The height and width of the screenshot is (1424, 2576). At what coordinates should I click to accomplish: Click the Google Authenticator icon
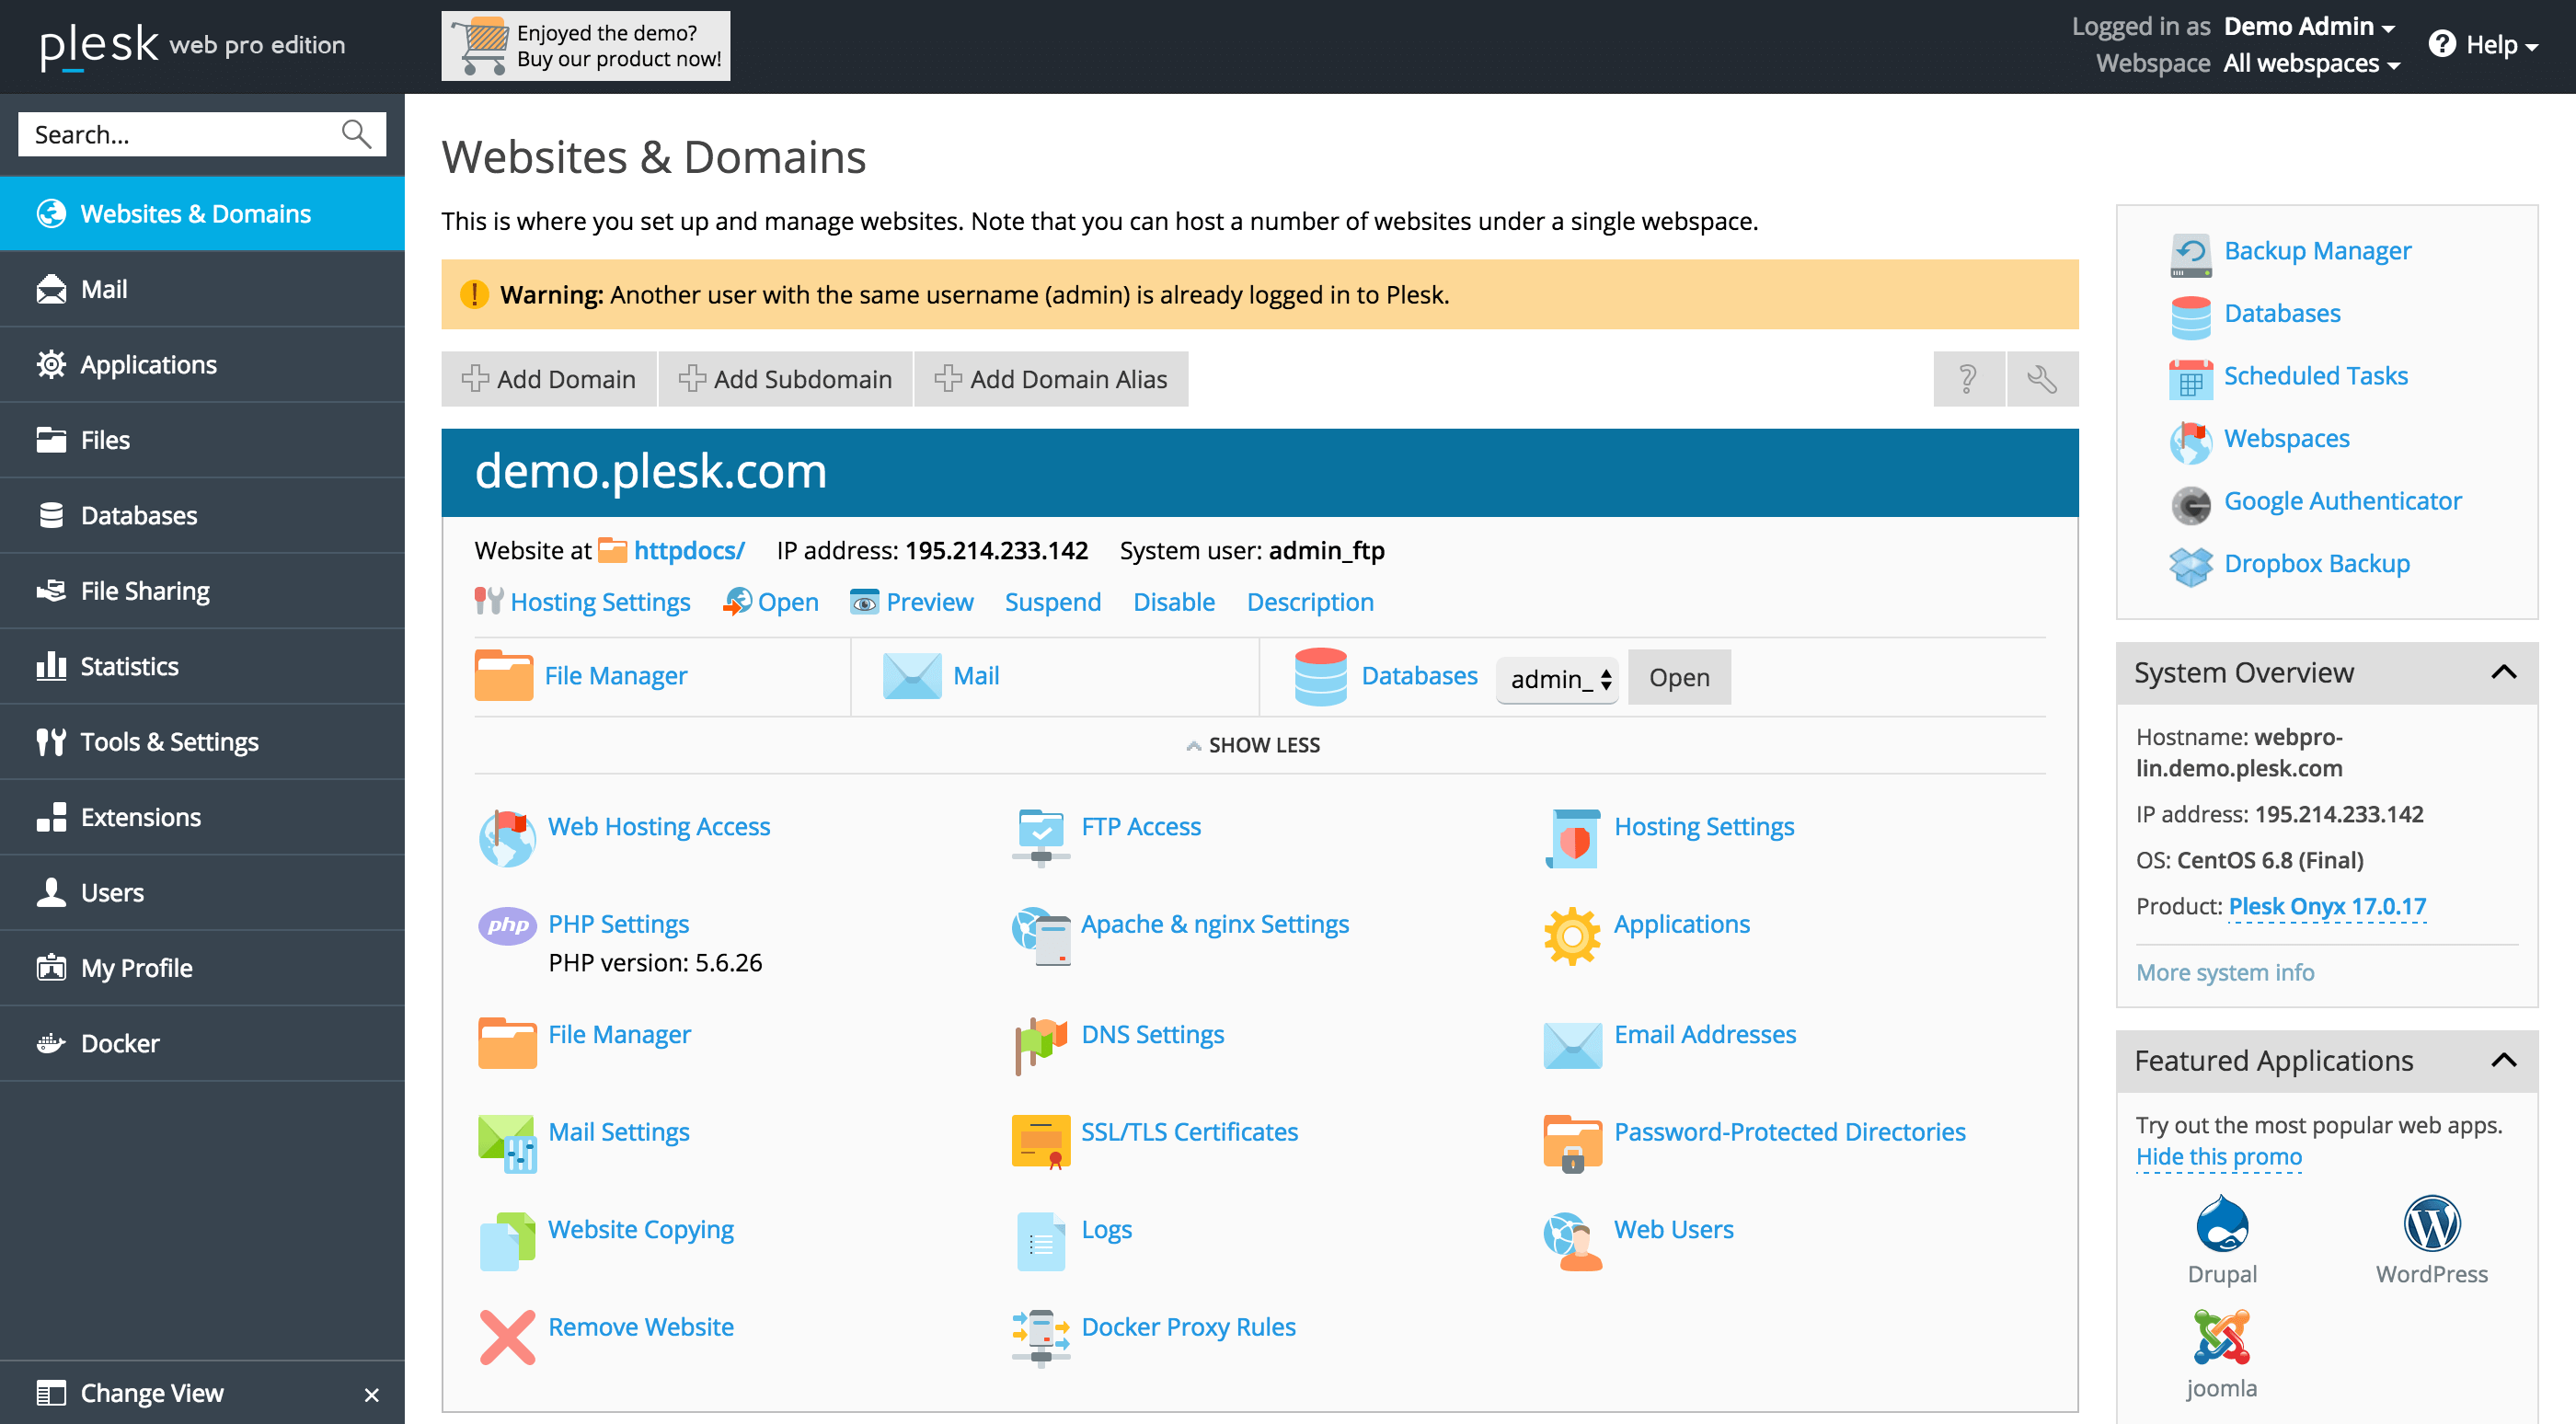point(2191,503)
